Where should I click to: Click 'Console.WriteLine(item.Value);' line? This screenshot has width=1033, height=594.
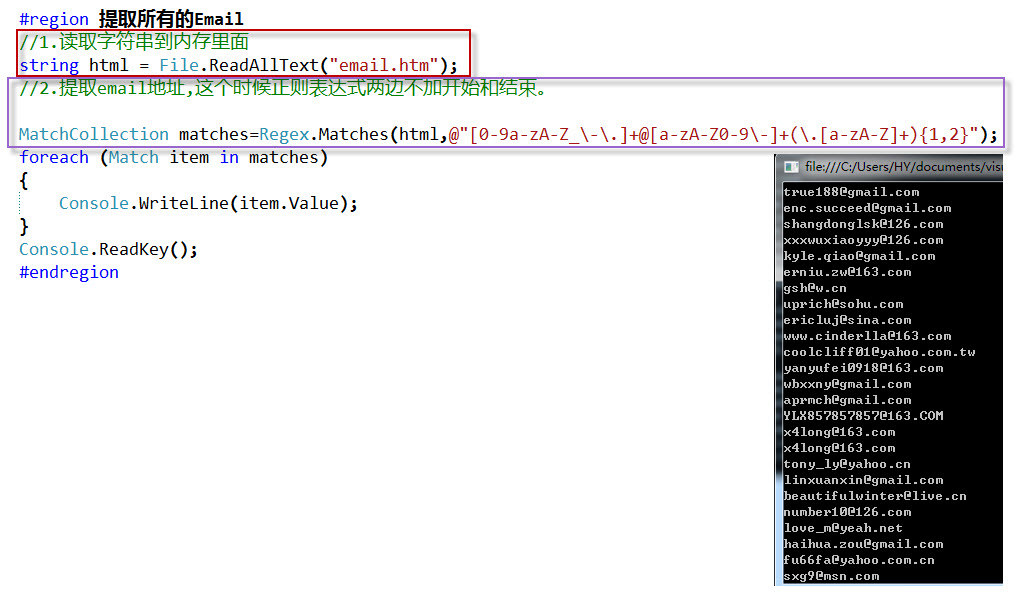pos(208,203)
